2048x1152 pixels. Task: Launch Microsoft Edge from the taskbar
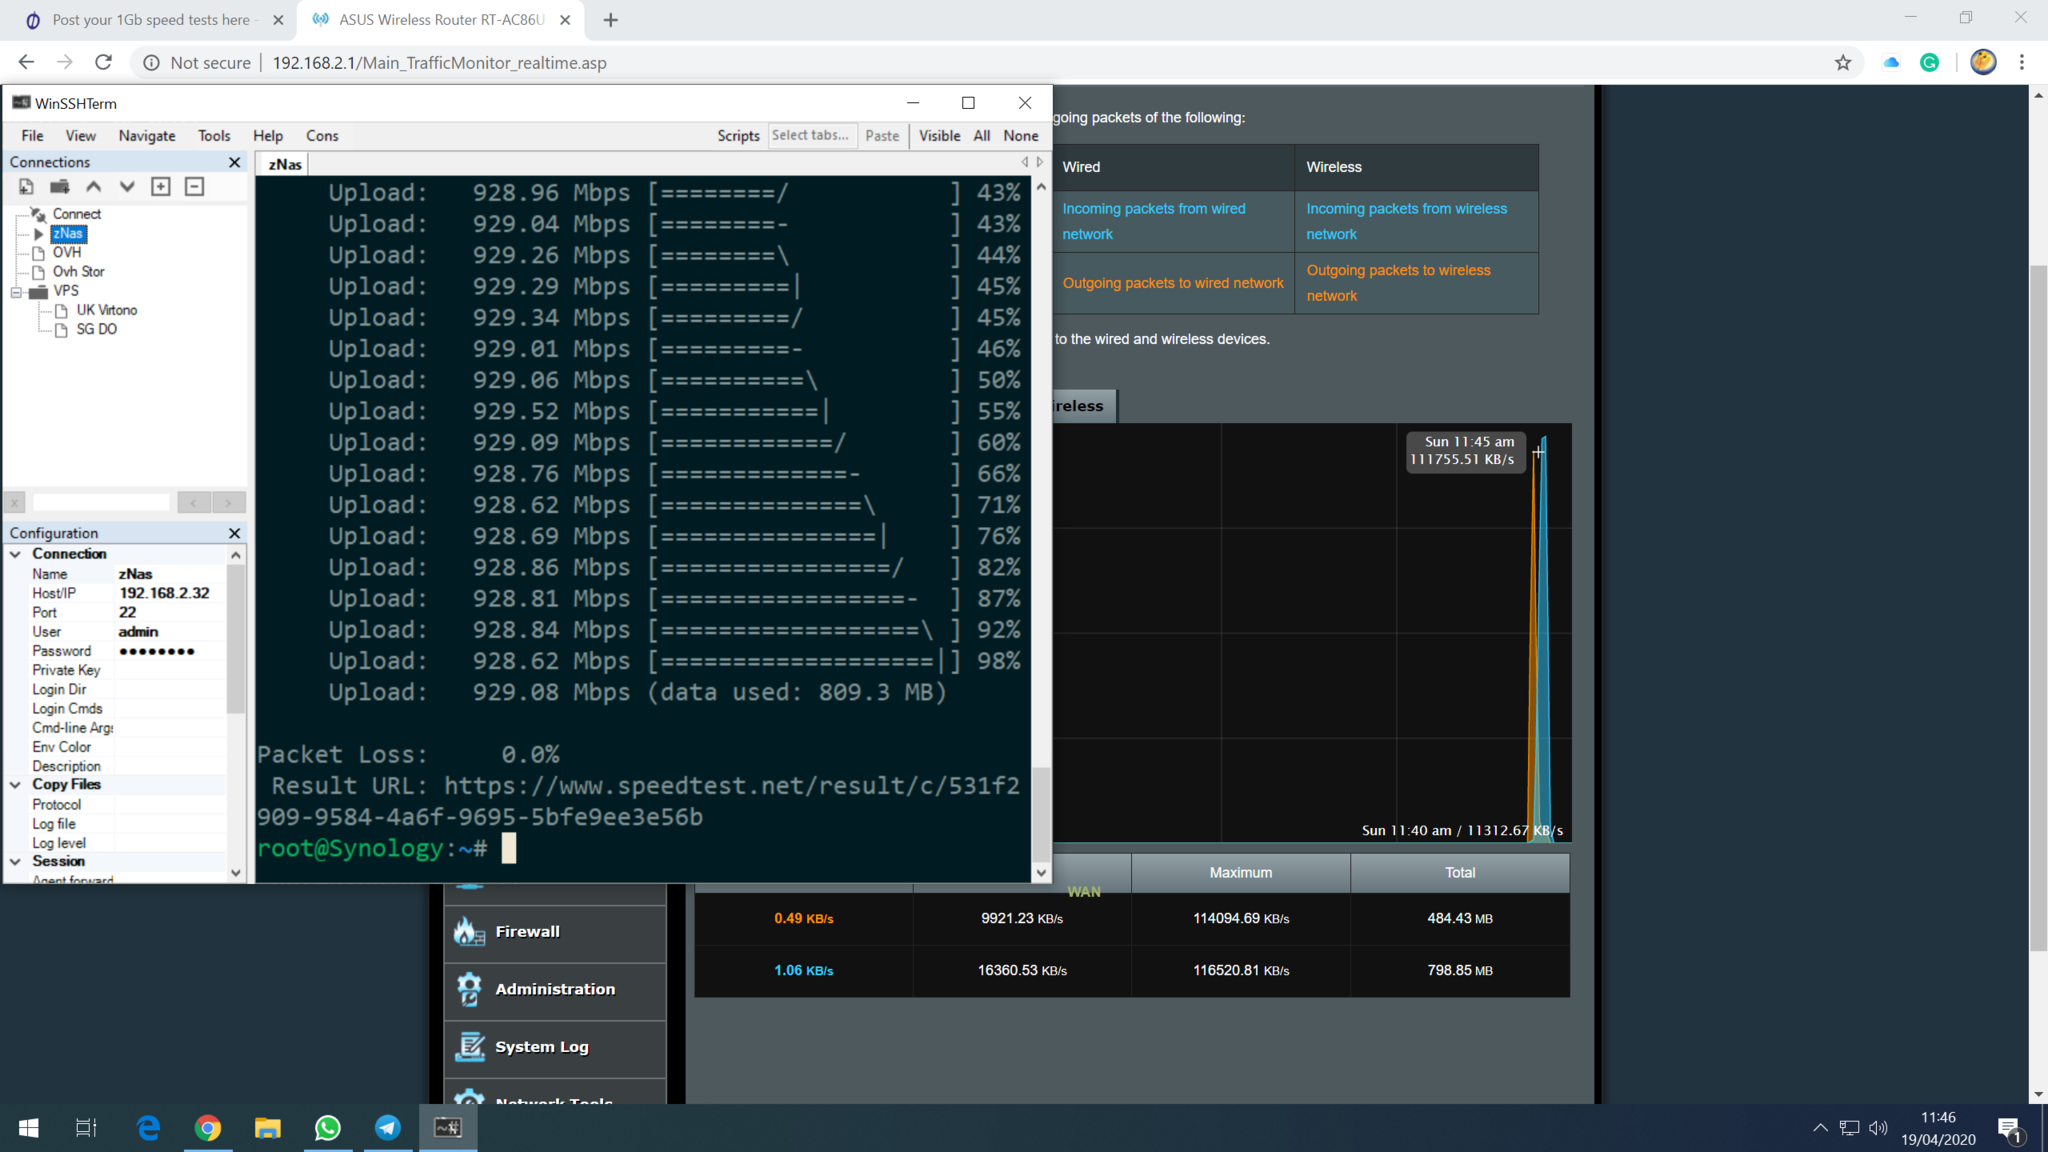tap(148, 1128)
